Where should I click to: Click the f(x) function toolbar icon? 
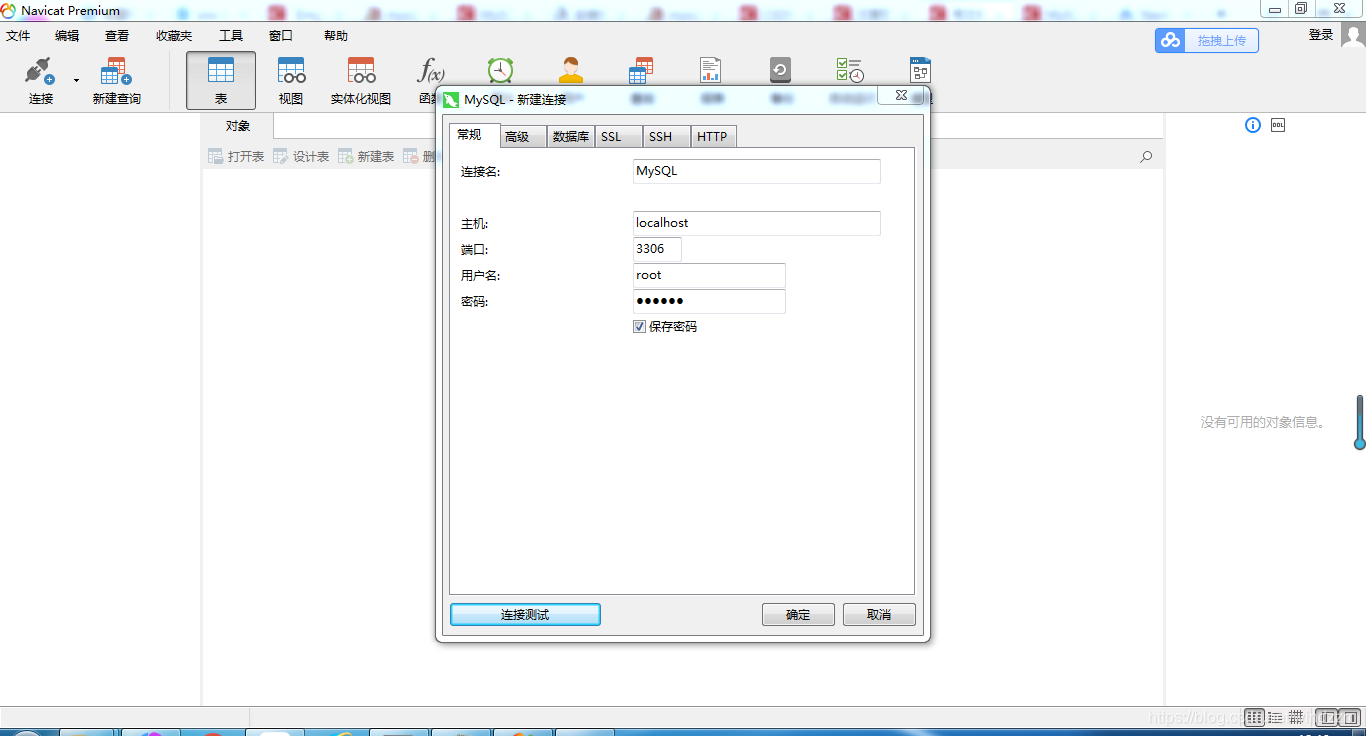(430, 70)
